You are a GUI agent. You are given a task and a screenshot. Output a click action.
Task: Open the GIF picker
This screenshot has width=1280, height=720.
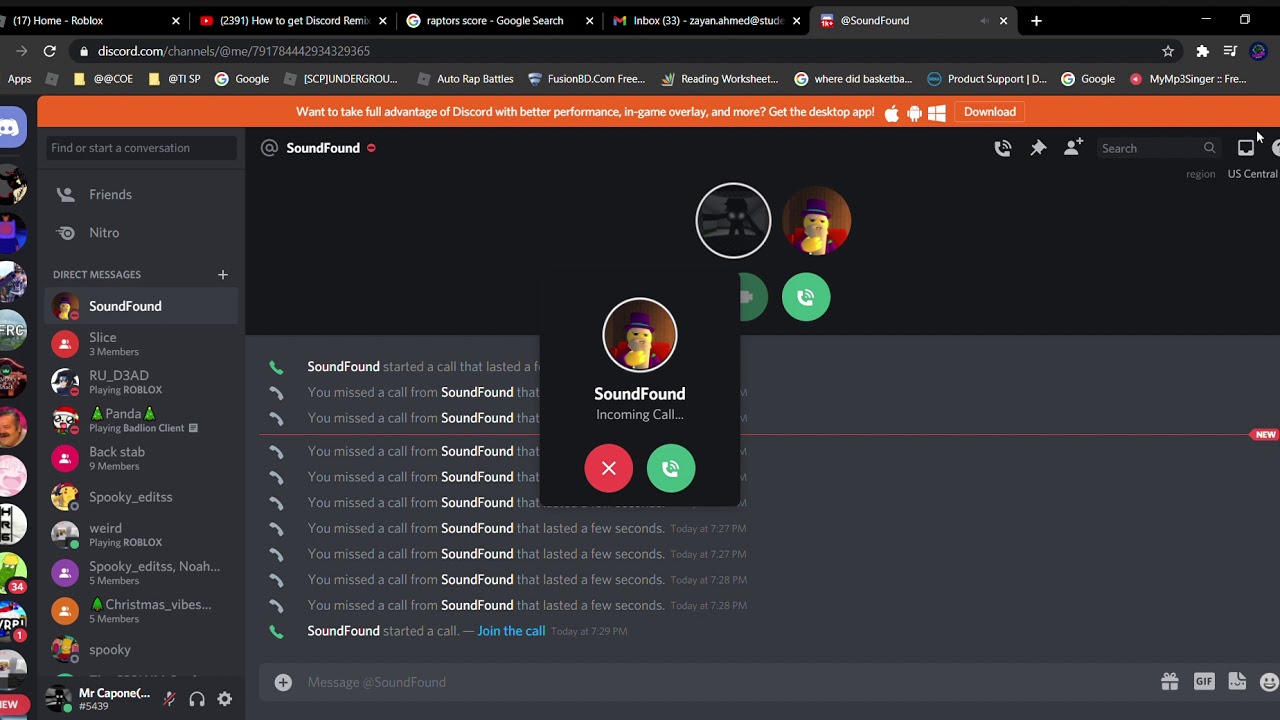[x=1204, y=682]
